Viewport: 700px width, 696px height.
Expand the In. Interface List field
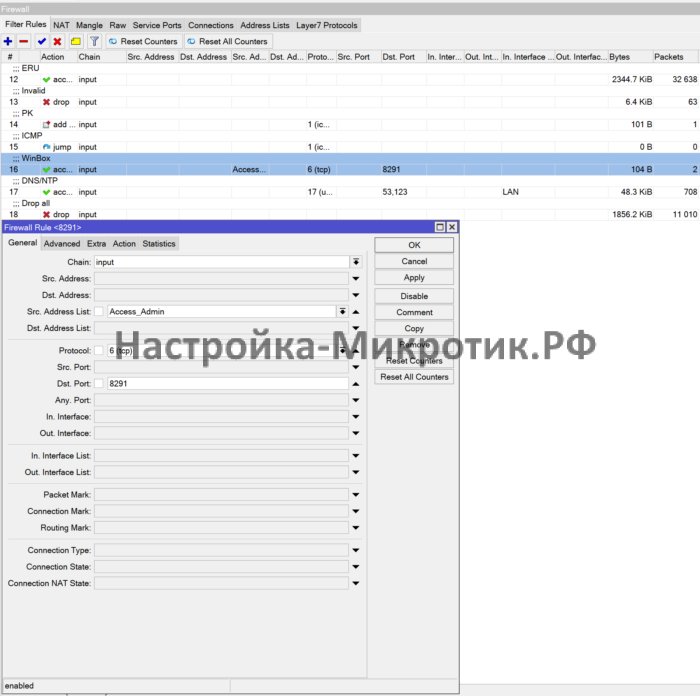point(356,456)
